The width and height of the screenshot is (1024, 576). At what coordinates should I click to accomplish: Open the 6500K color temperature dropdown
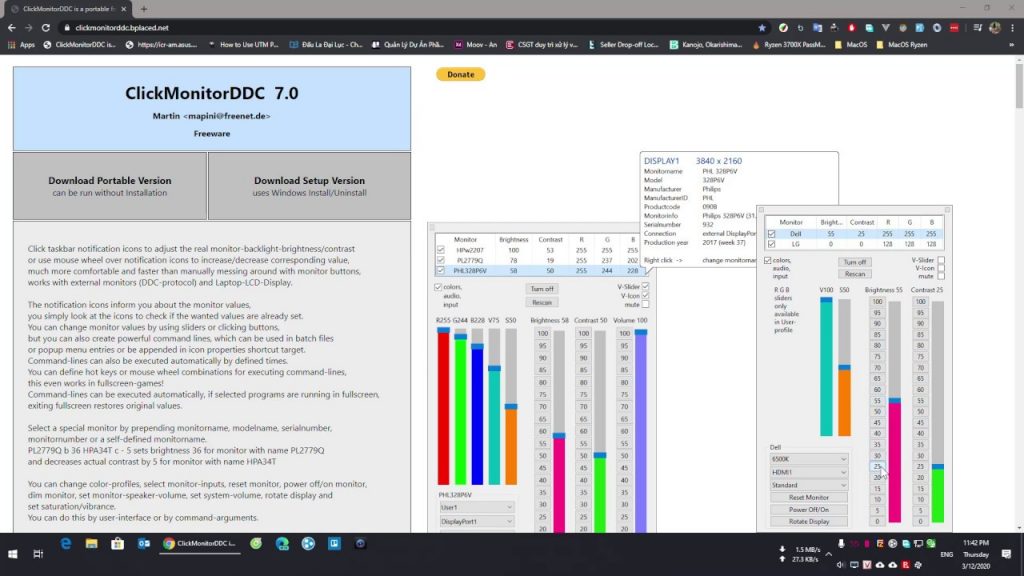(x=808, y=459)
